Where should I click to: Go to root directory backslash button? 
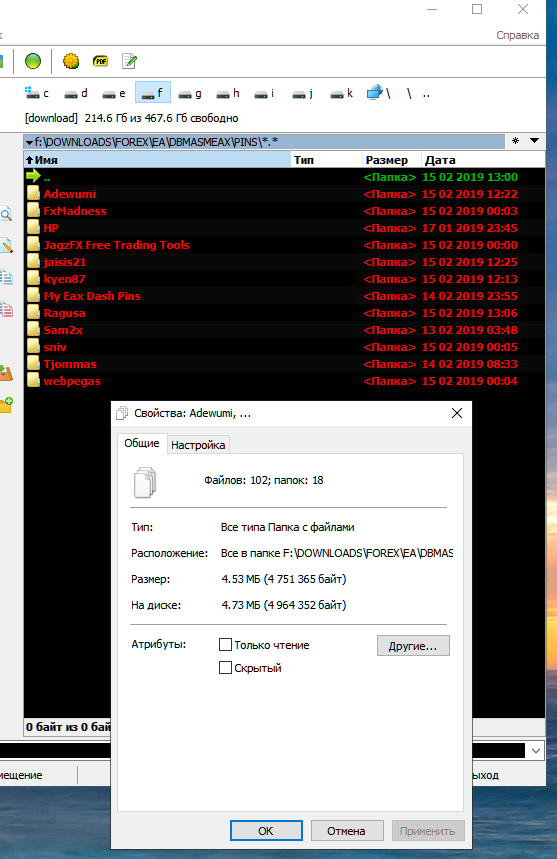pos(409,93)
